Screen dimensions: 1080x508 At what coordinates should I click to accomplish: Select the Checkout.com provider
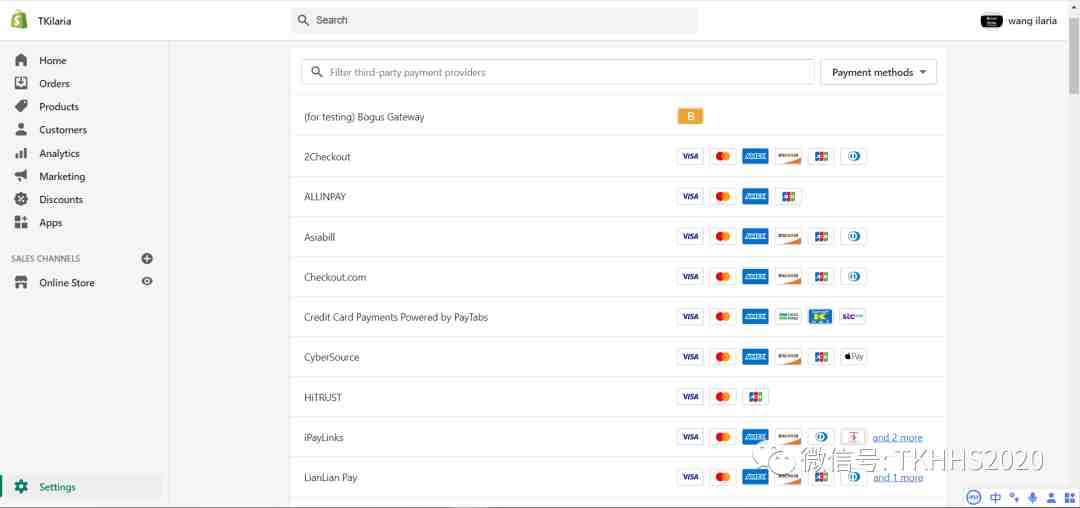335,277
